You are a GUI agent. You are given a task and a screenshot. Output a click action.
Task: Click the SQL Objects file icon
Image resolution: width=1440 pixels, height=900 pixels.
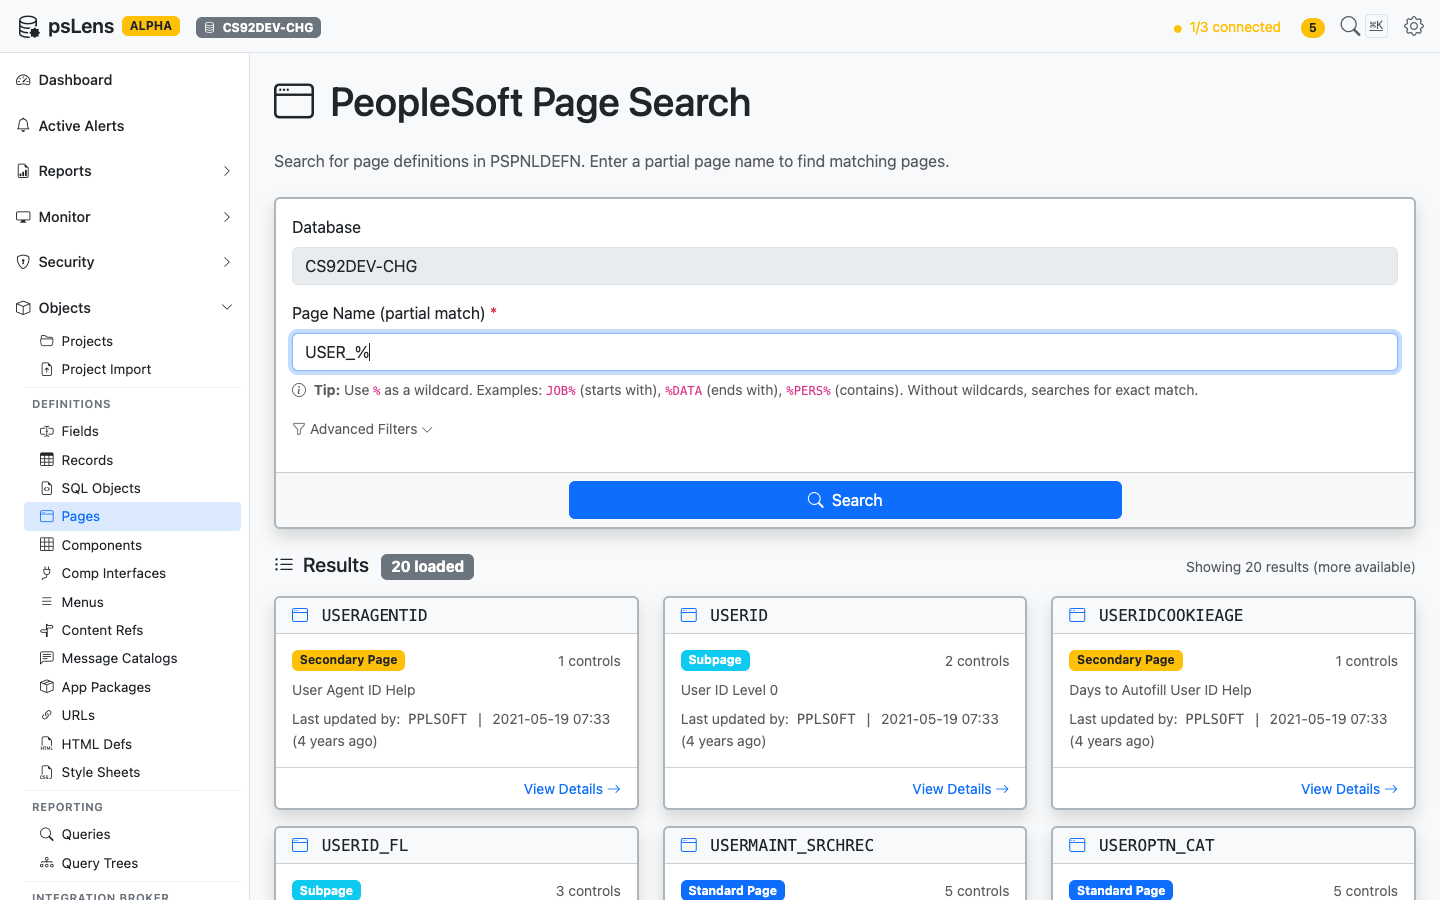coord(46,488)
